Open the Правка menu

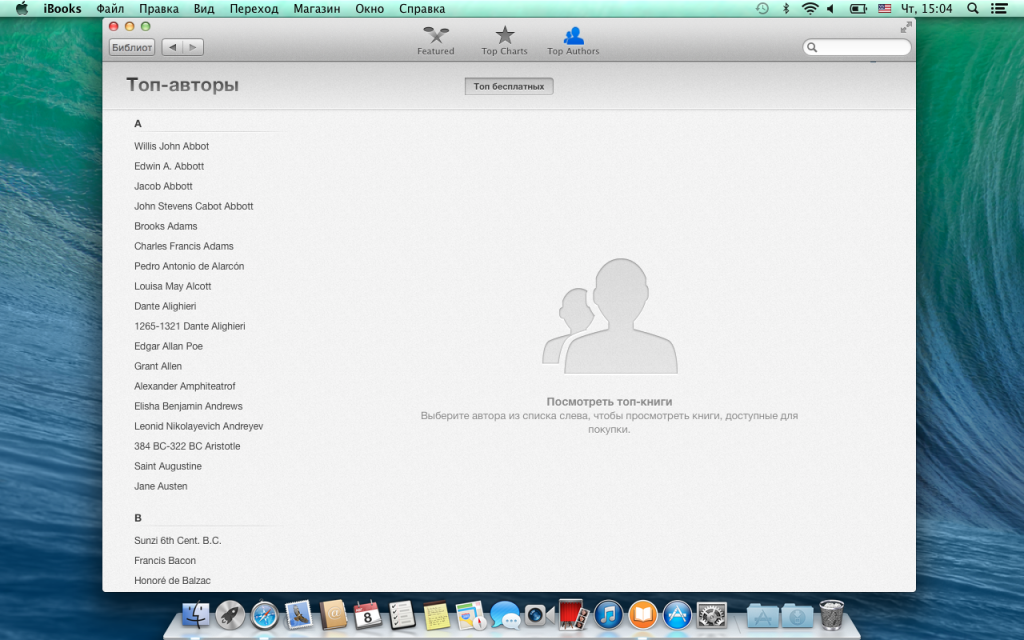pyautogui.click(x=159, y=8)
